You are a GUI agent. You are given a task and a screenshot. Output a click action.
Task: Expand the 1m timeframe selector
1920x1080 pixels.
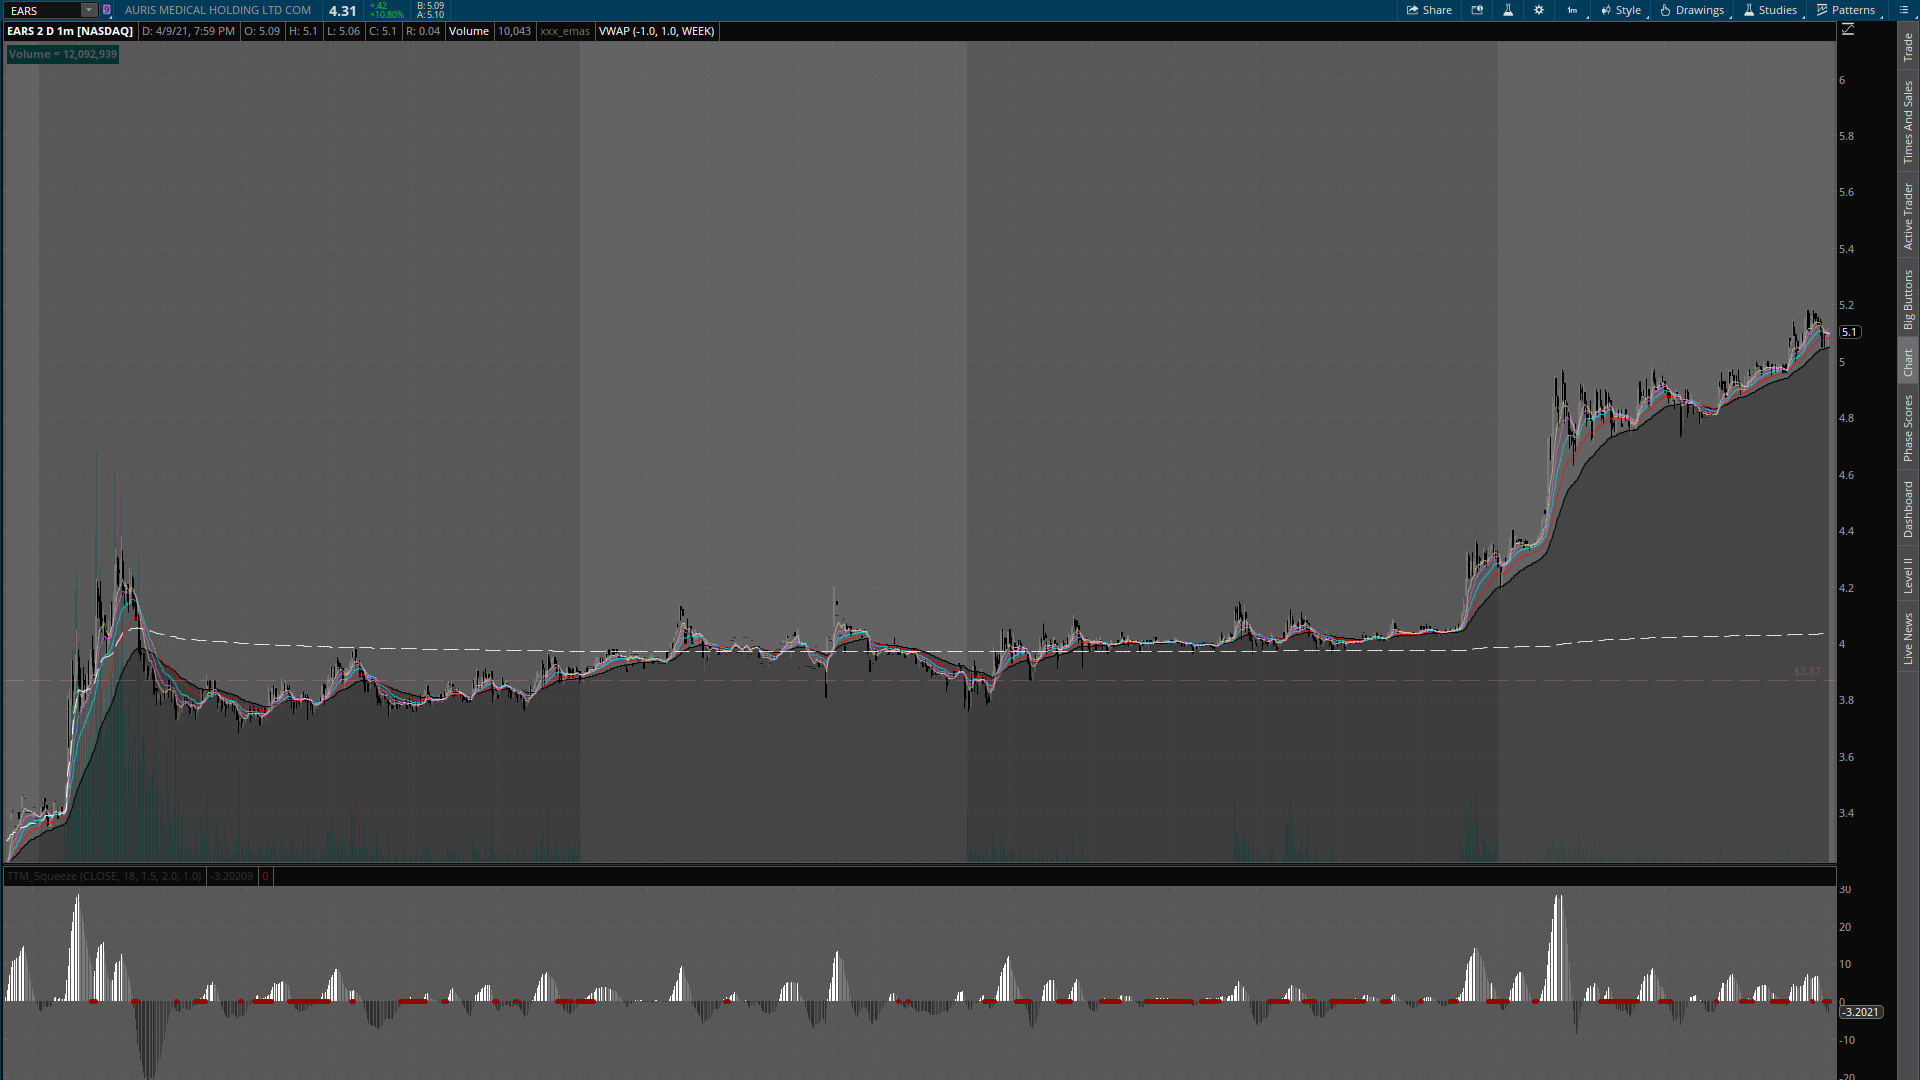tap(1572, 10)
